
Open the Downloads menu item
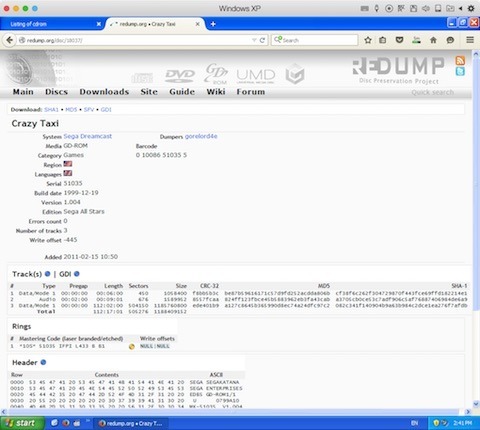104,92
